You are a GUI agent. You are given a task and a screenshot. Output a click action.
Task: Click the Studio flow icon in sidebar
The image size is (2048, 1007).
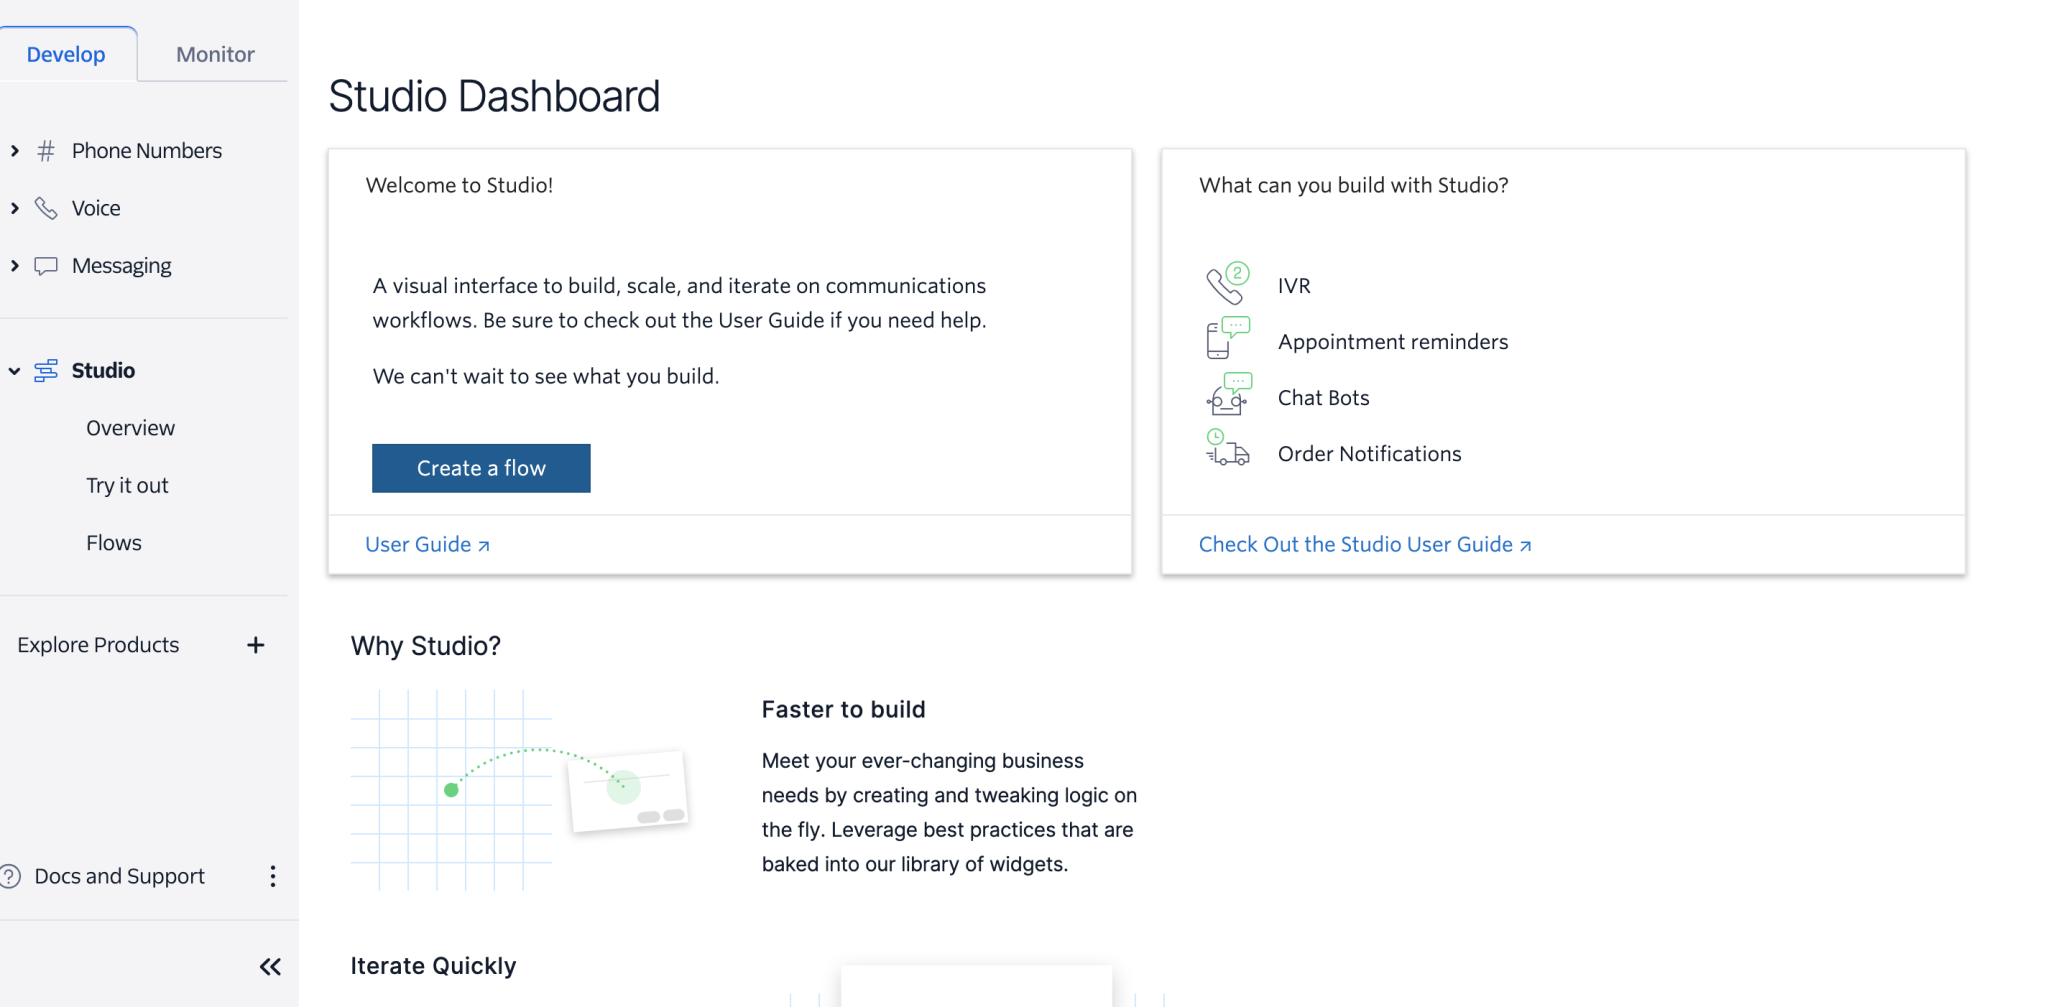pyautogui.click(x=46, y=370)
